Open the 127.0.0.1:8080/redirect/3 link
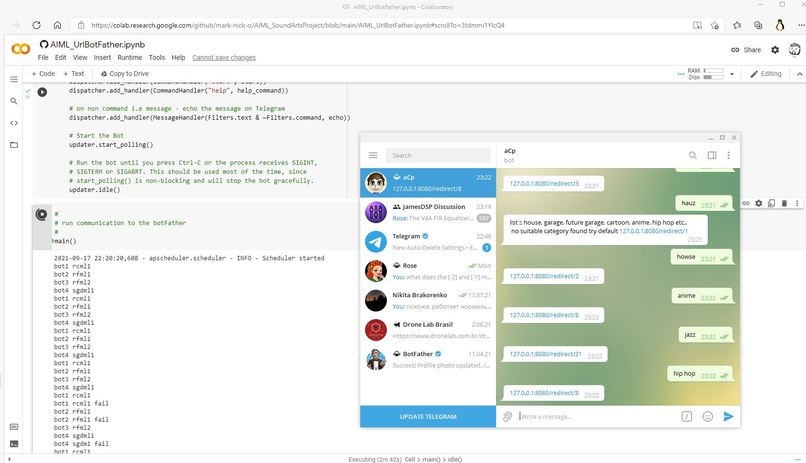The image size is (806, 463). point(544,183)
